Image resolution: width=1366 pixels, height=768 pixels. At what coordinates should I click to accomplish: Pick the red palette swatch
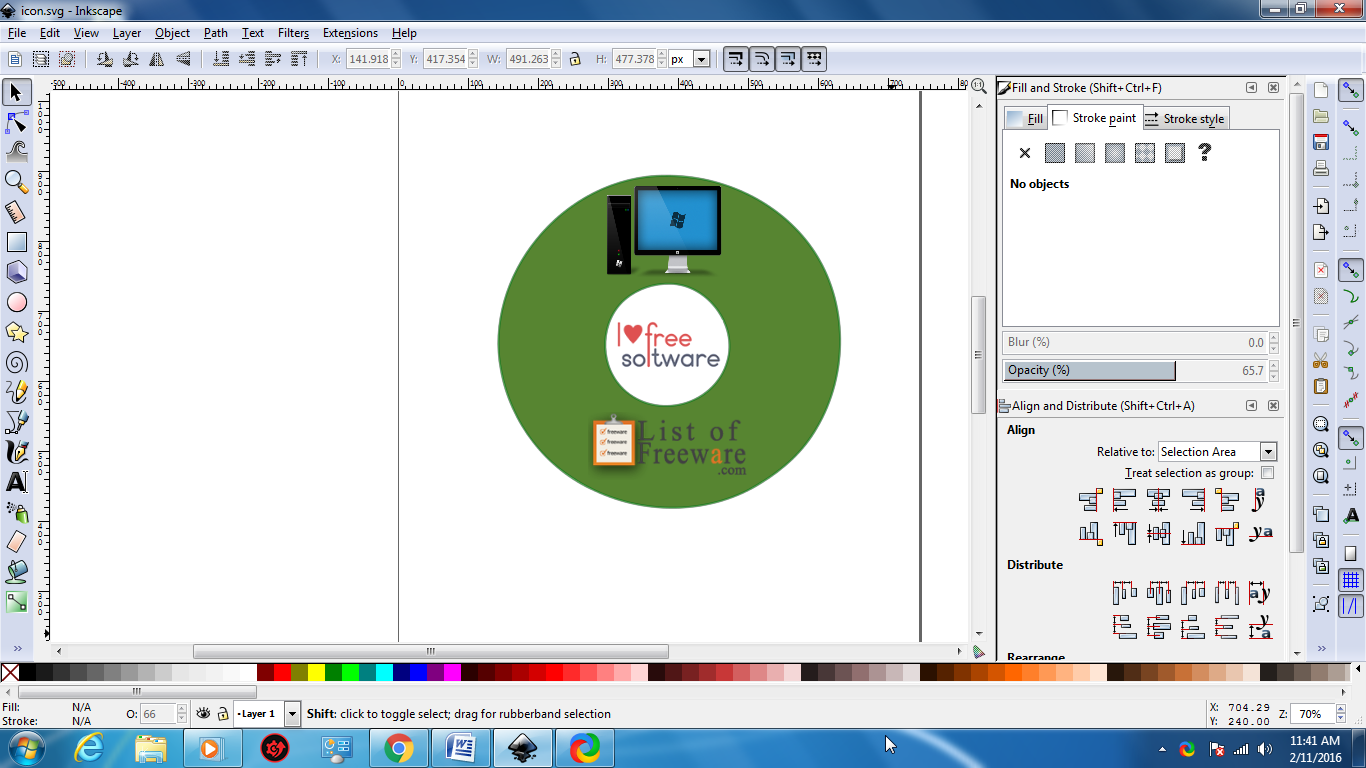click(282, 672)
